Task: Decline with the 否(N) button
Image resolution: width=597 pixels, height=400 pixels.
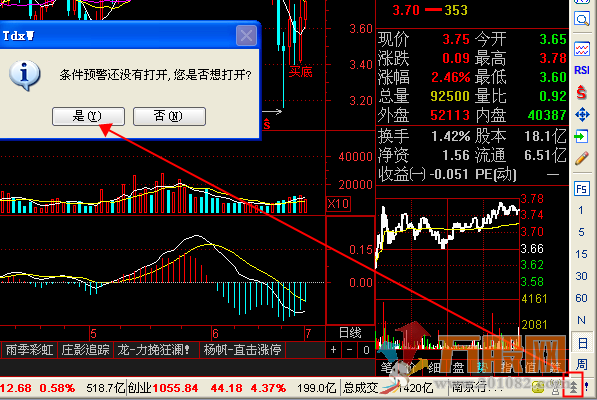Action: coord(169,116)
